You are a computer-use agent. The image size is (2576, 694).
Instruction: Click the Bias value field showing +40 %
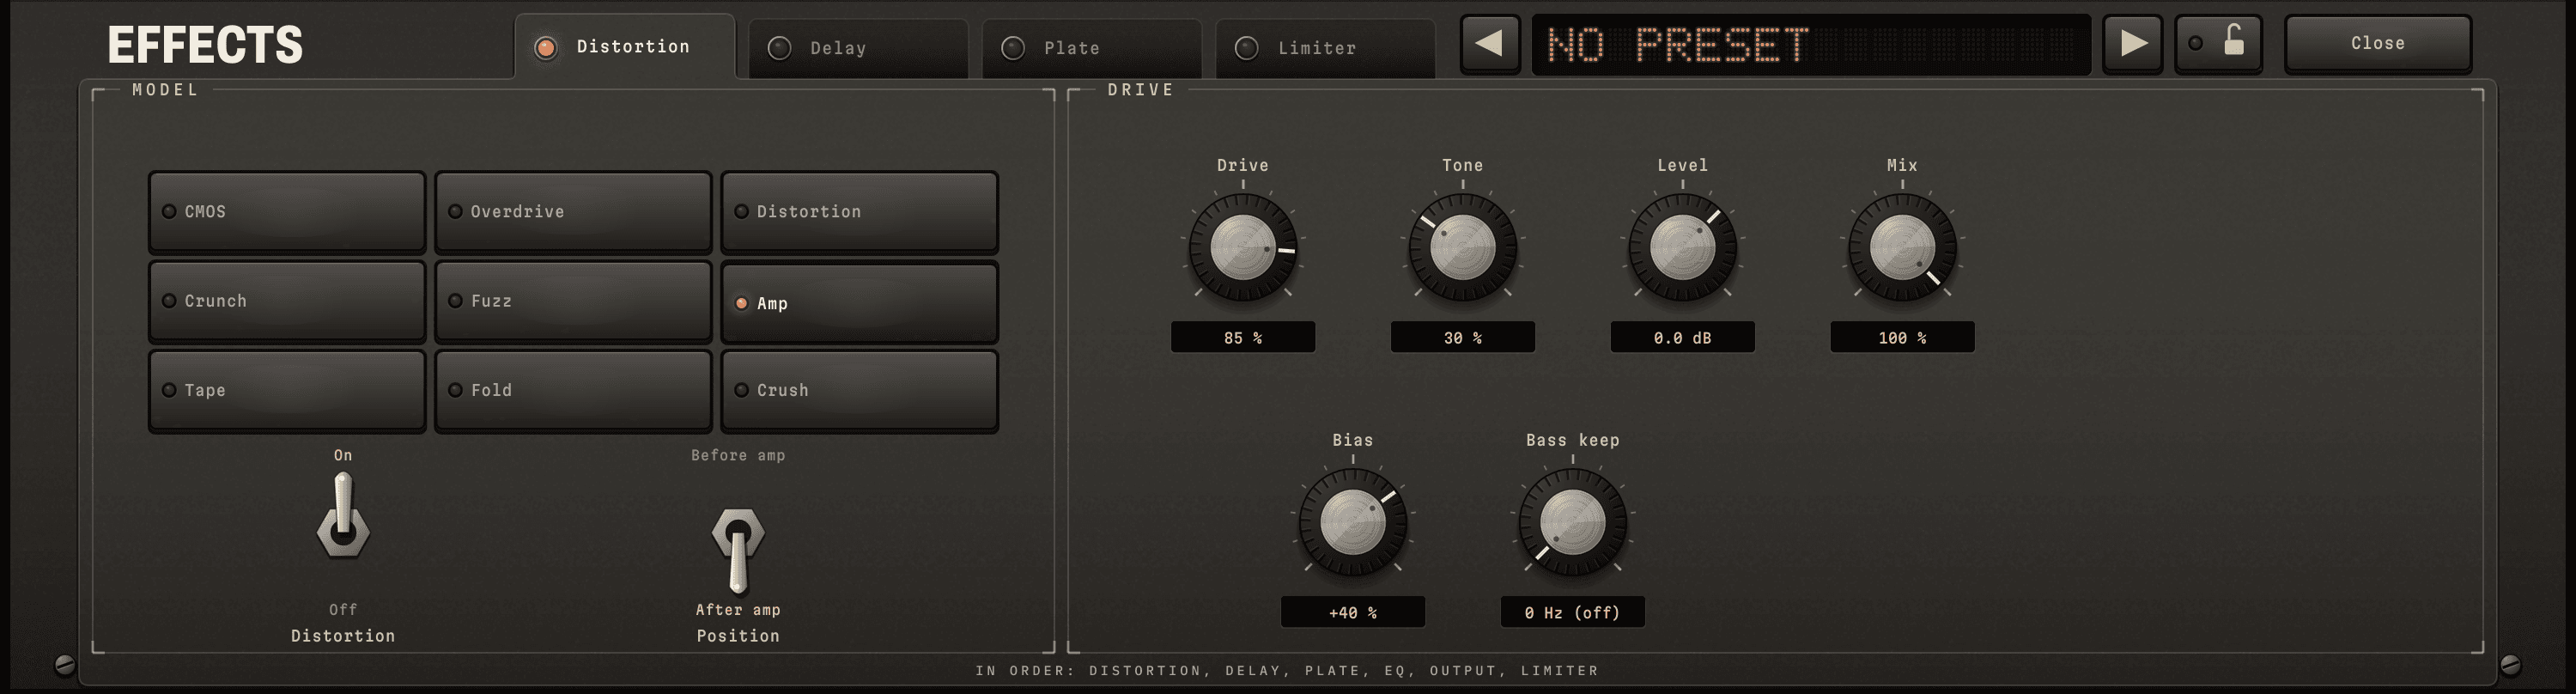[x=1353, y=612]
